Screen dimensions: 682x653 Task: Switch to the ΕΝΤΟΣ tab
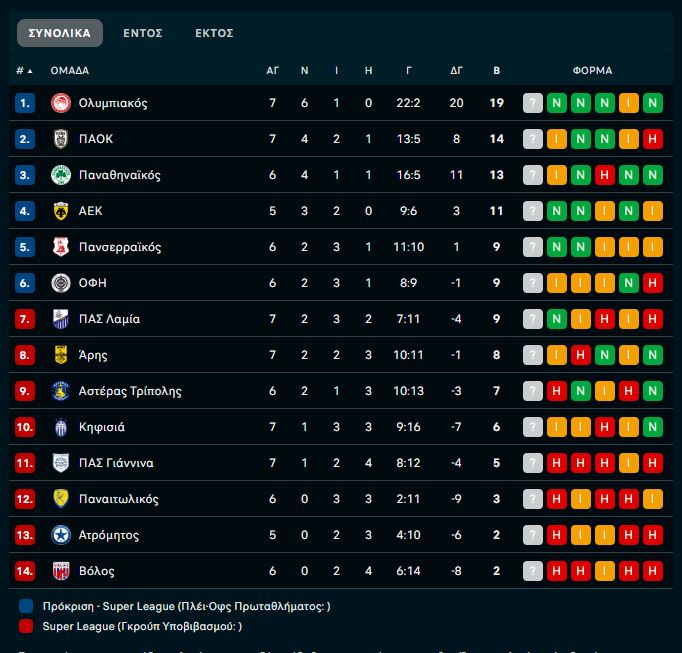click(143, 33)
